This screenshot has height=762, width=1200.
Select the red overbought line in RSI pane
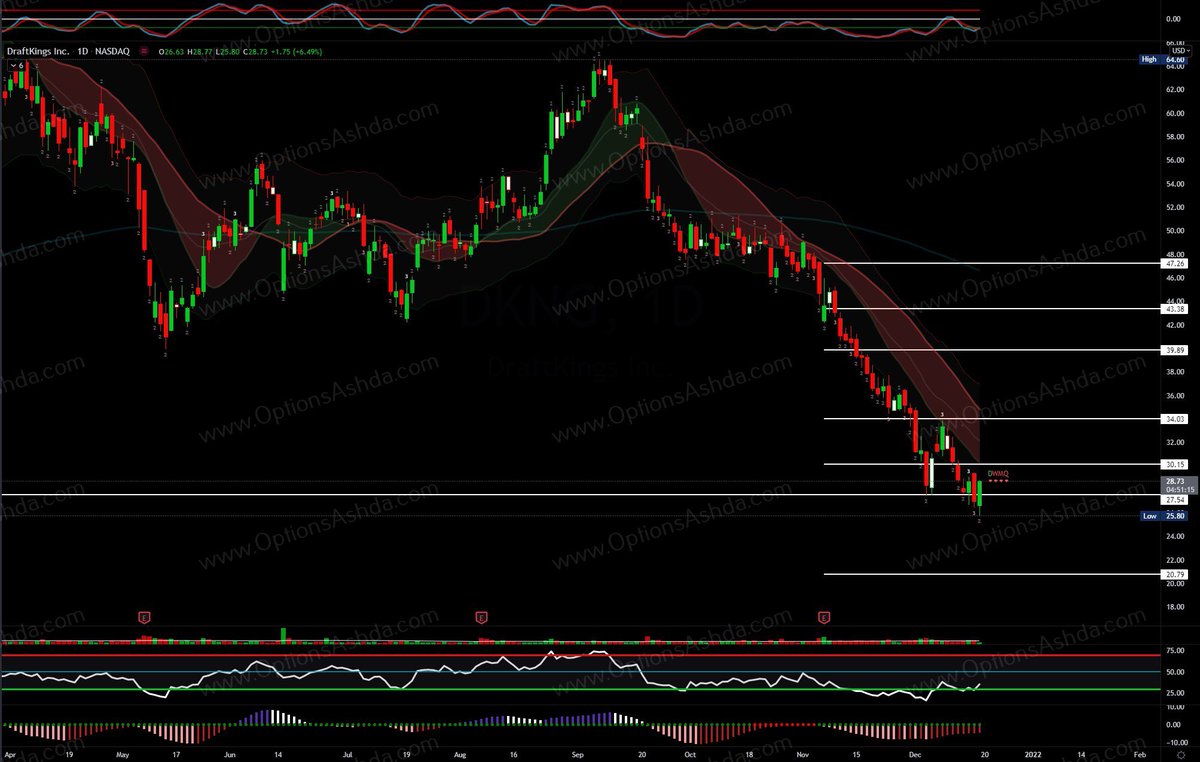click(580, 655)
